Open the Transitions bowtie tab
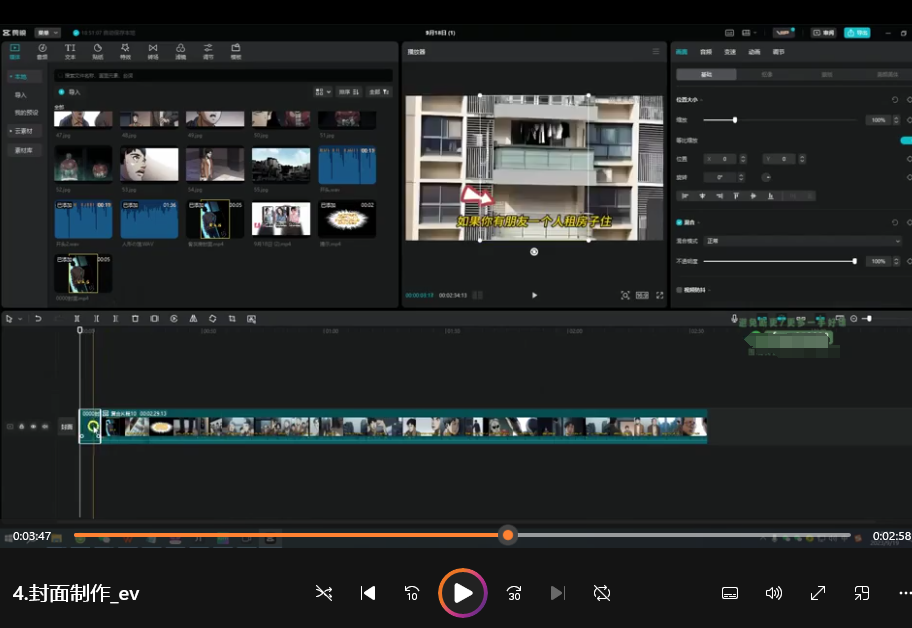The height and width of the screenshot is (628, 912). [153, 51]
